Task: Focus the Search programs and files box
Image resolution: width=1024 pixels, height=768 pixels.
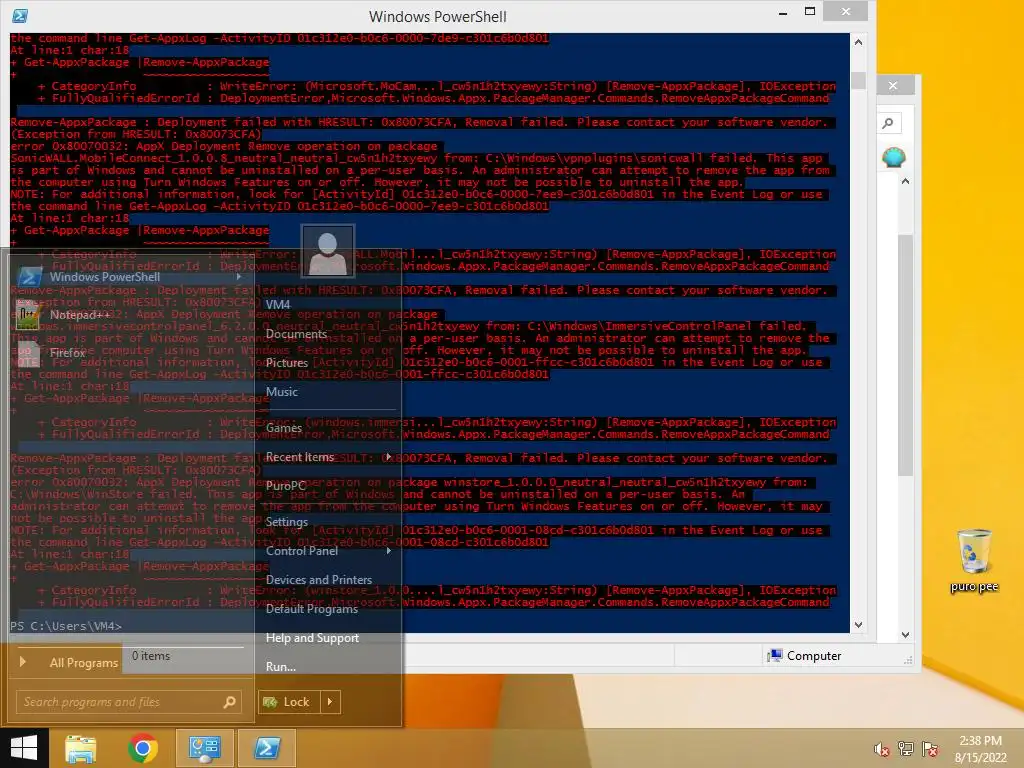Action: click(x=129, y=702)
